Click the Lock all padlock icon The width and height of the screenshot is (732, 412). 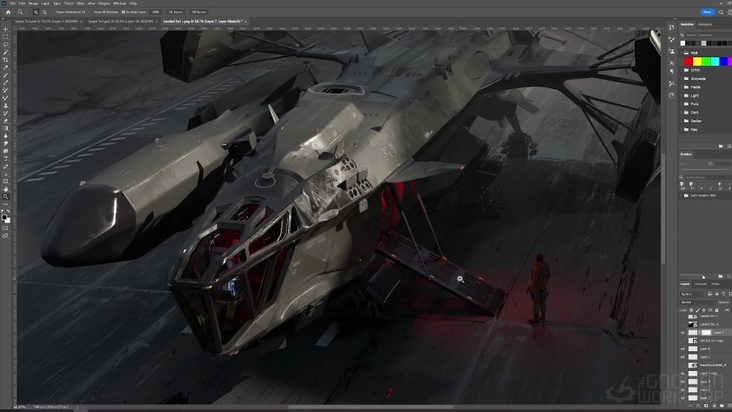[717, 310]
